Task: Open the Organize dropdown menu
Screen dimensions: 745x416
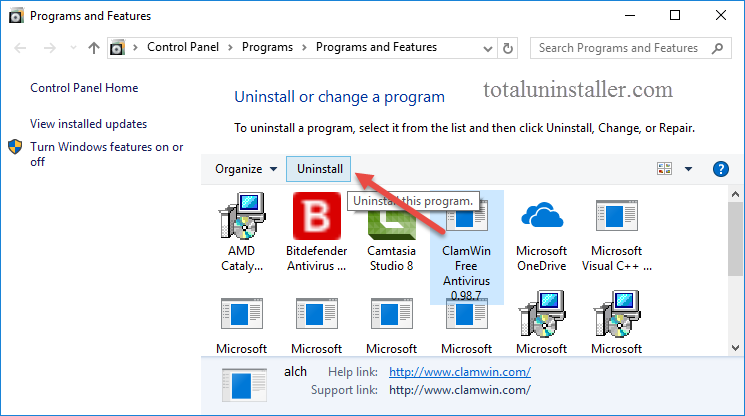Action: coord(246,169)
